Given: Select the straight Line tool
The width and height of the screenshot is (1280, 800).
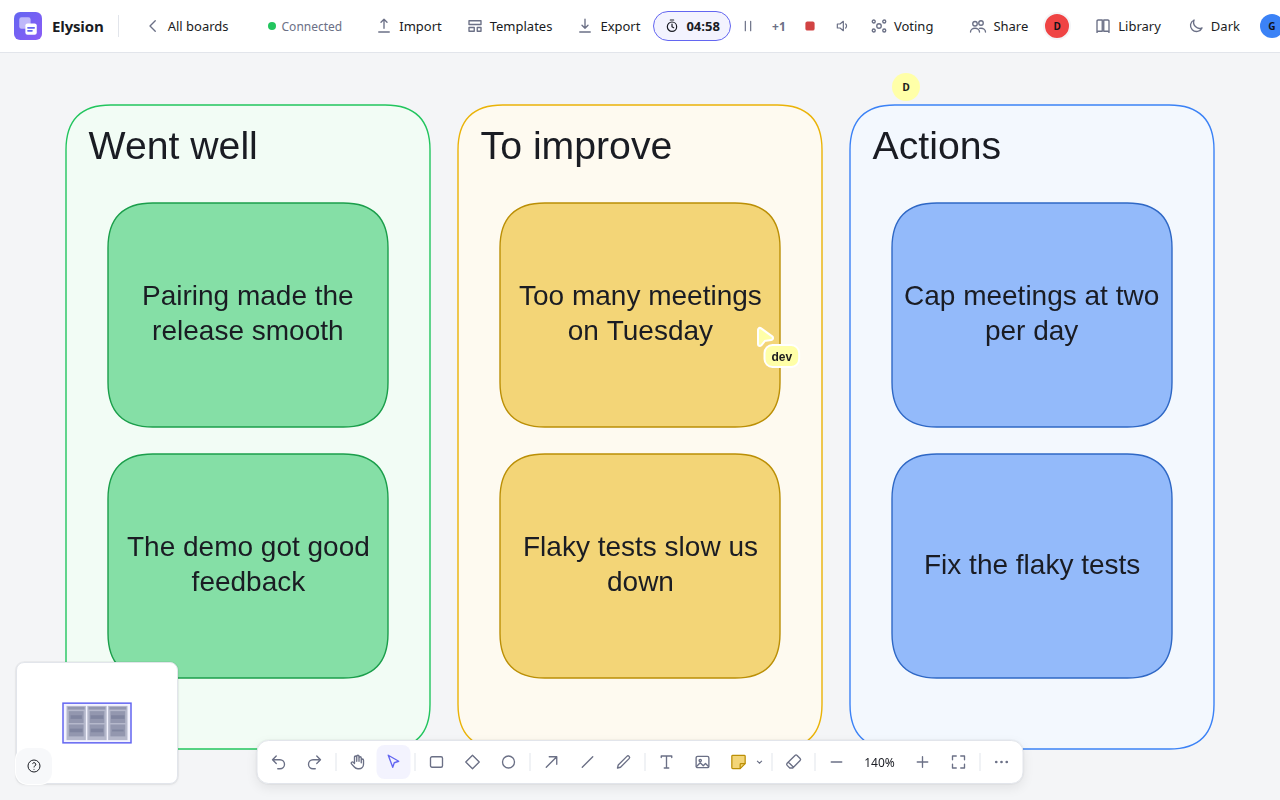Looking at the screenshot, I should click(587, 762).
